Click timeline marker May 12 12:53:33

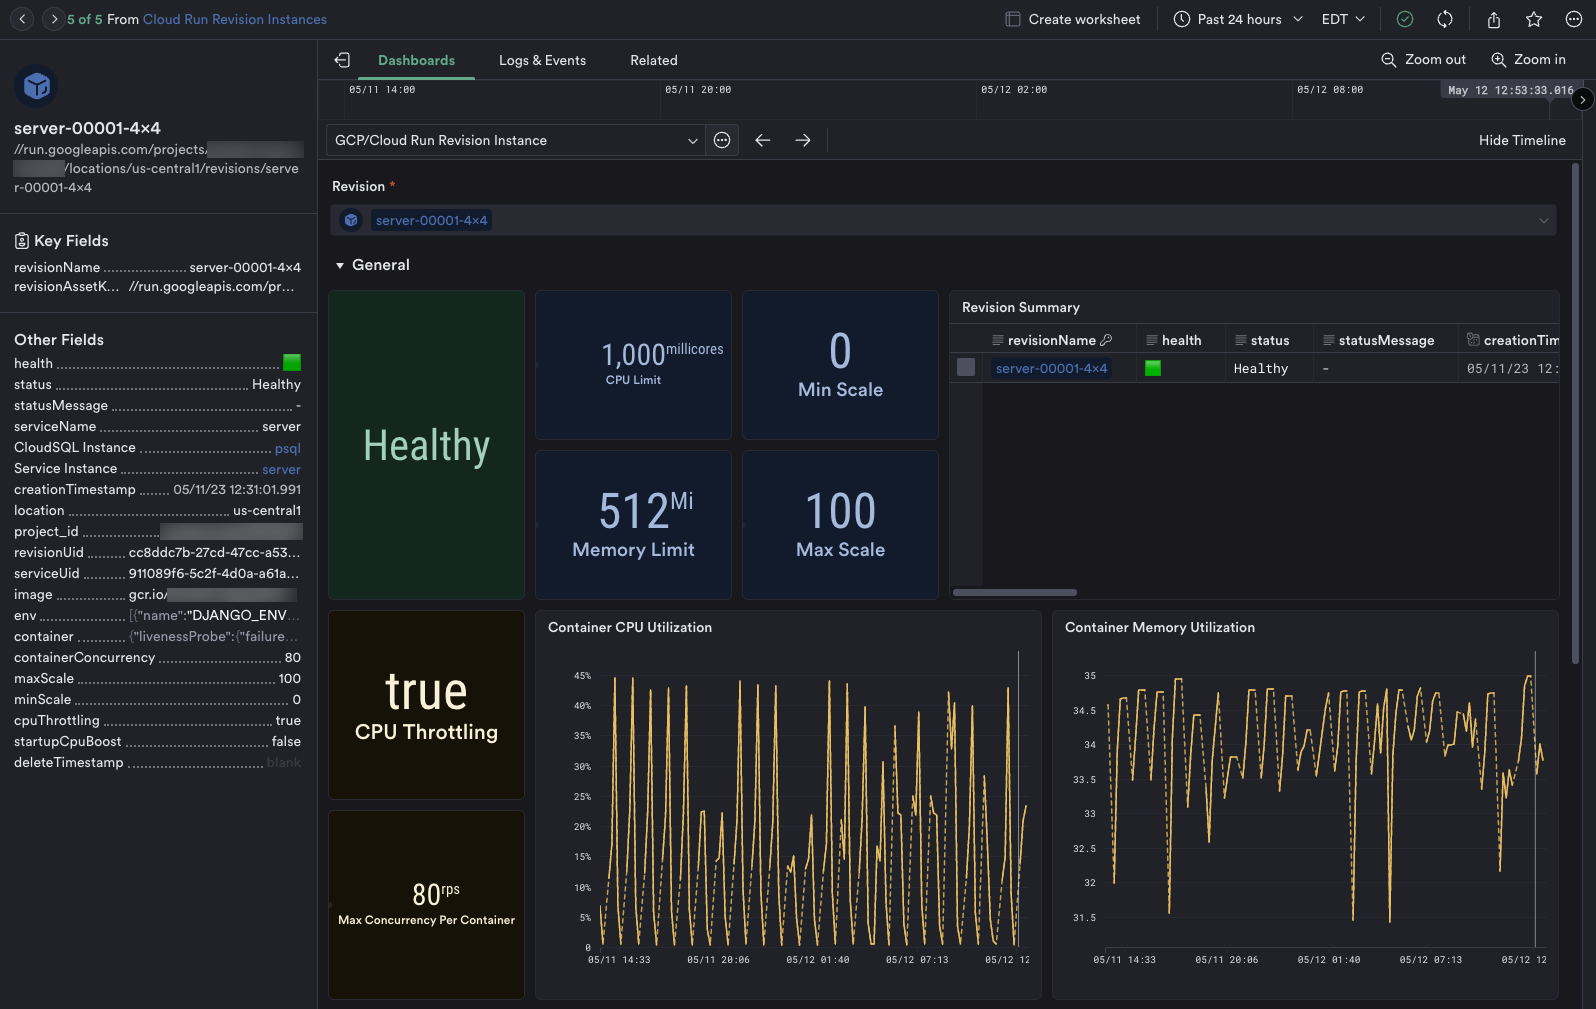point(1510,90)
